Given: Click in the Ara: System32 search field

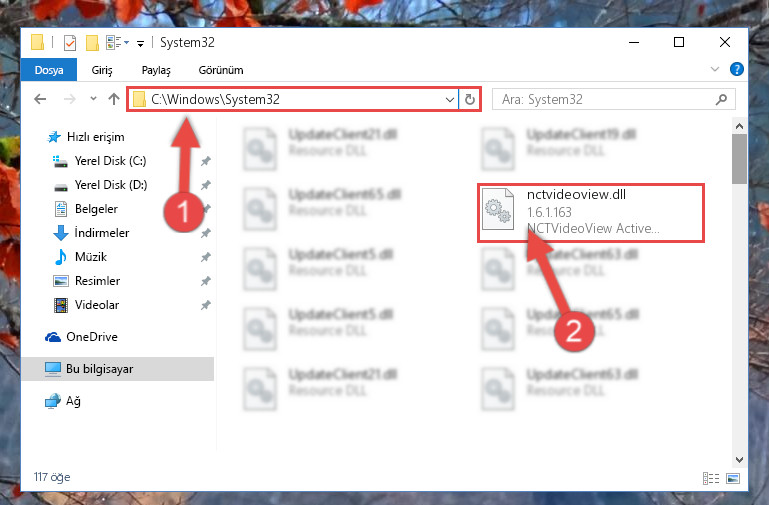Looking at the screenshot, I should click(x=605, y=100).
